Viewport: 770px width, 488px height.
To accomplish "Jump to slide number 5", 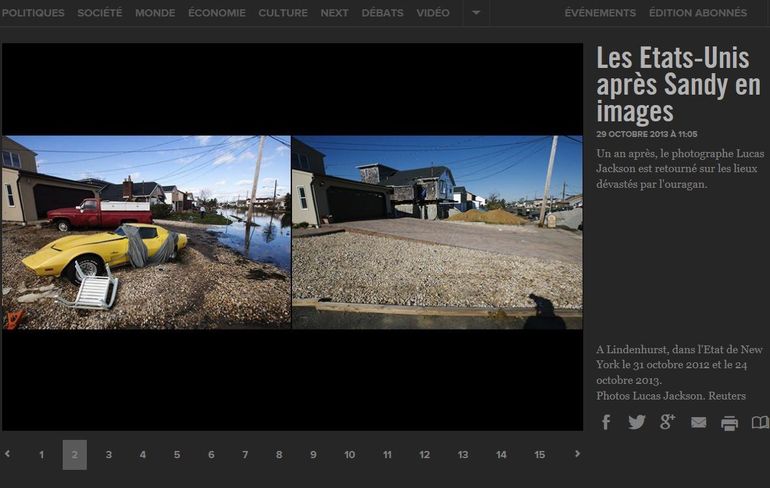I will [x=177, y=455].
